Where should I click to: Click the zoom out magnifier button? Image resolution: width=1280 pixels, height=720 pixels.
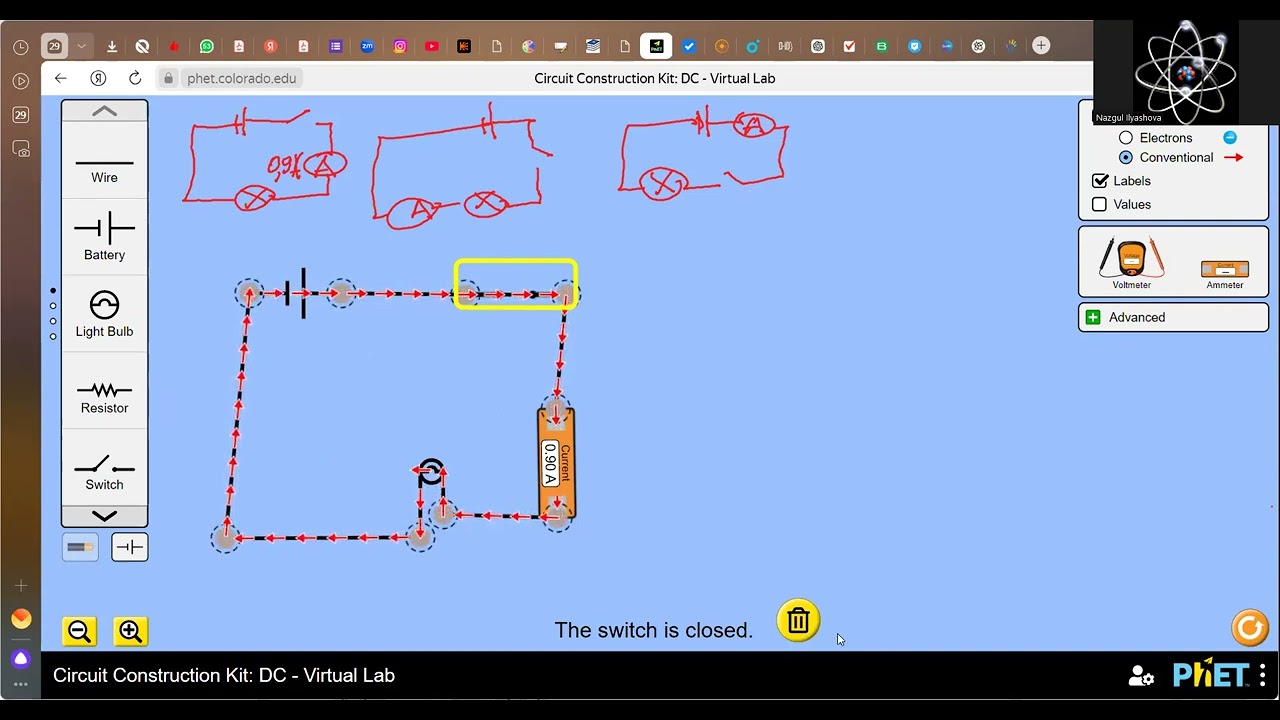click(79, 631)
